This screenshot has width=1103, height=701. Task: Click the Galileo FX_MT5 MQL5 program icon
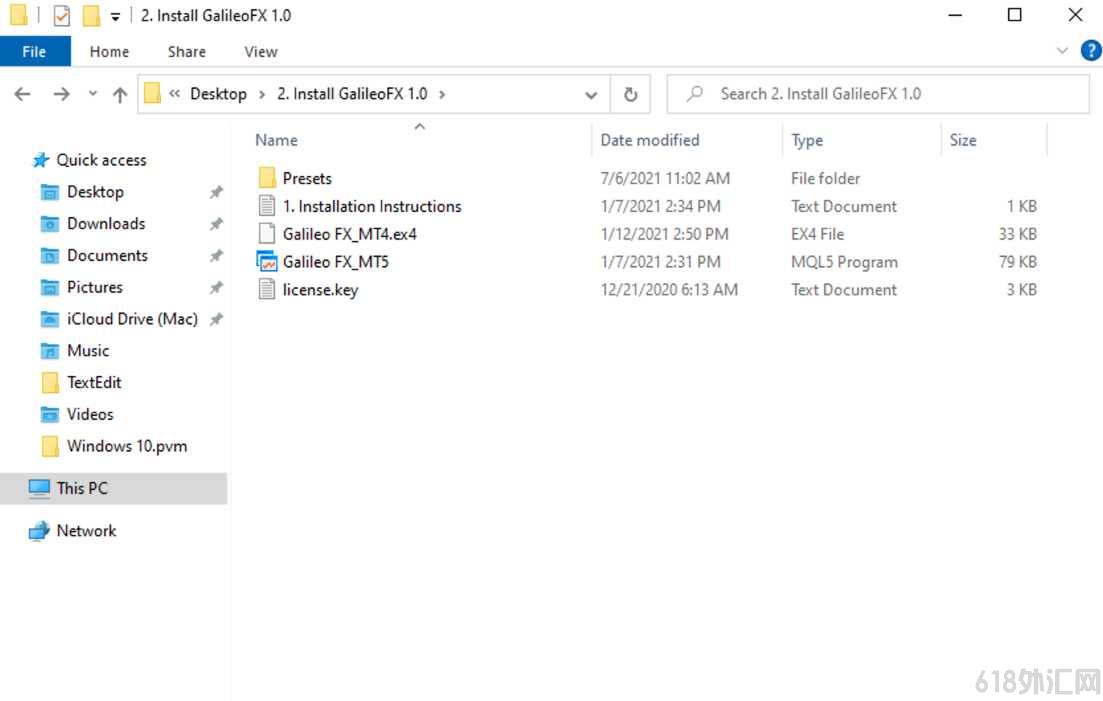pyautogui.click(x=267, y=262)
